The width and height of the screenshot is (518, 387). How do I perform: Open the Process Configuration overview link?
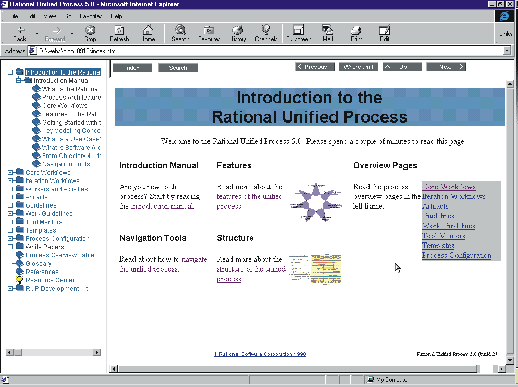click(x=457, y=255)
